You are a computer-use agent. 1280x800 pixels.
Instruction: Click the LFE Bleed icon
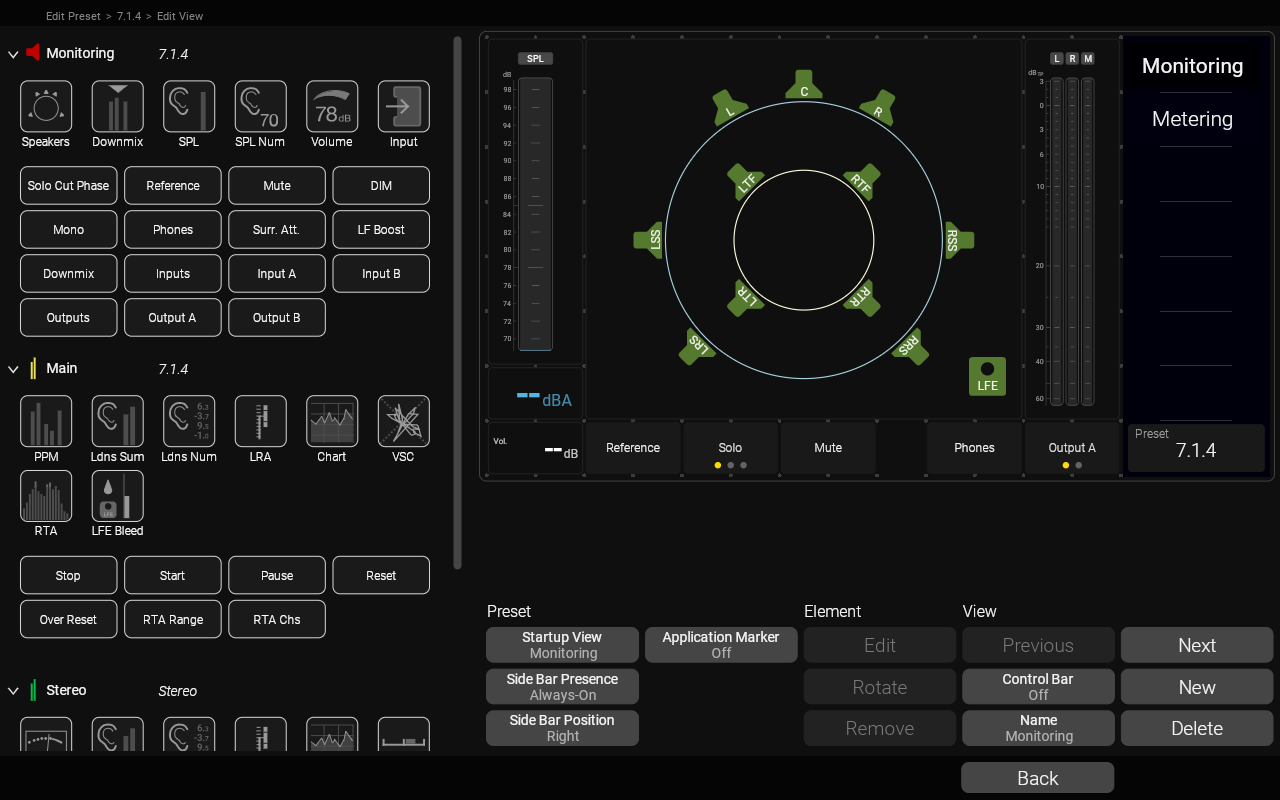[118, 496]
